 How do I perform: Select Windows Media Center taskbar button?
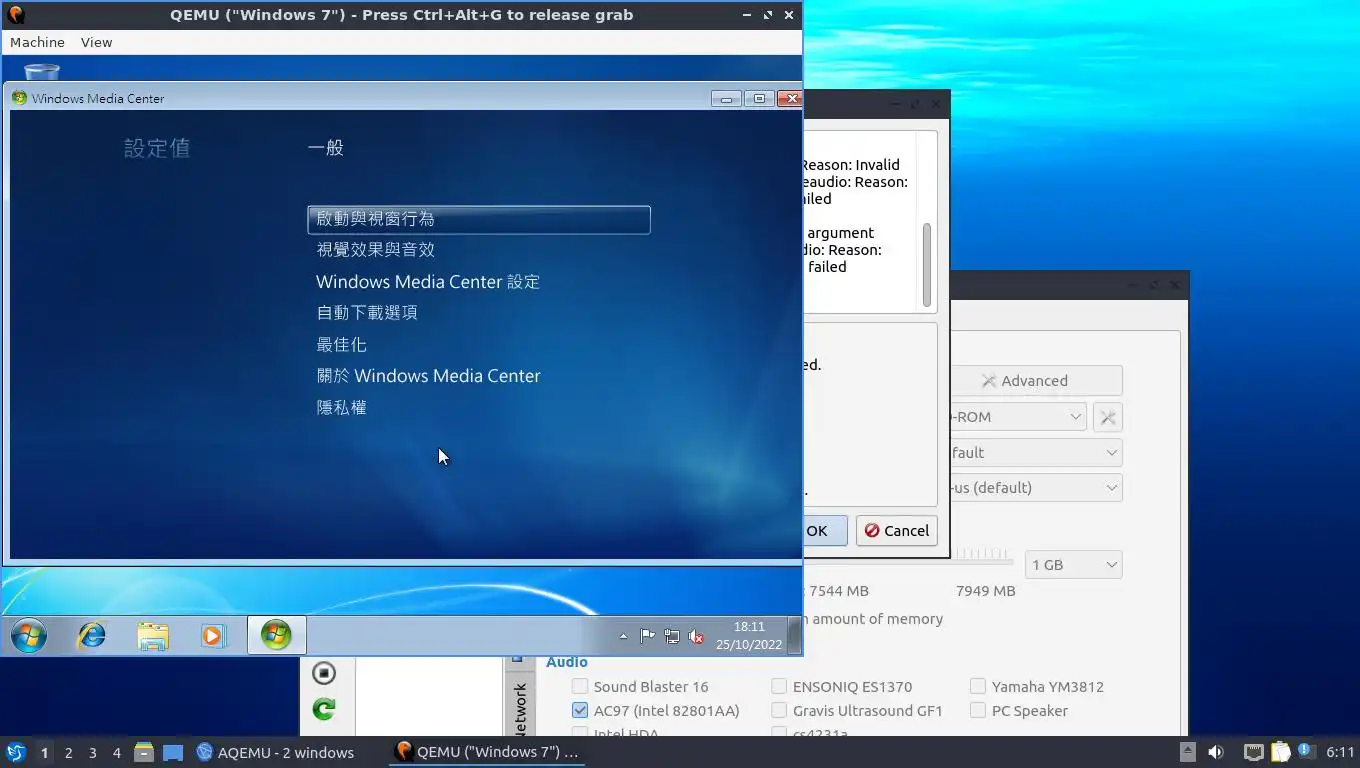point(276,635)
